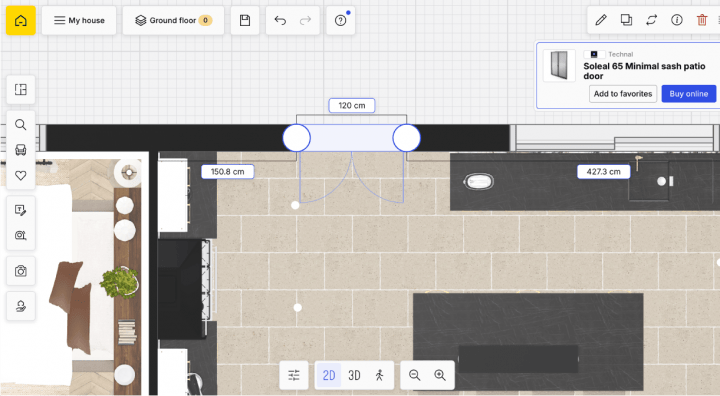The height and width of the screenshot is (396, 720).
Task: Click the 120 cm door width field
Action: 352,105
